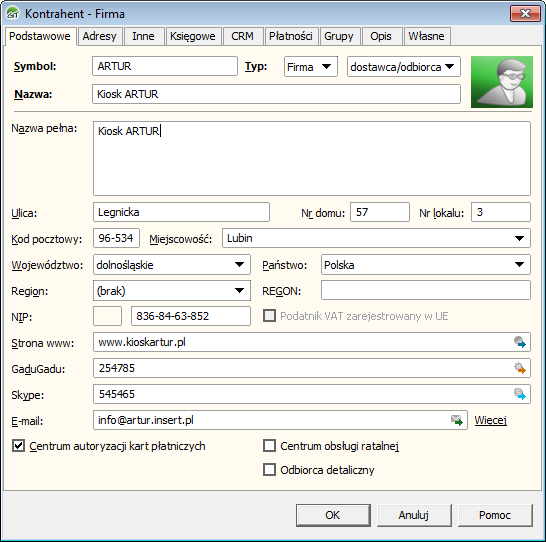Open the Państwo dropdown list
This screenshot has width=546, height=542.
pos(519,265)
